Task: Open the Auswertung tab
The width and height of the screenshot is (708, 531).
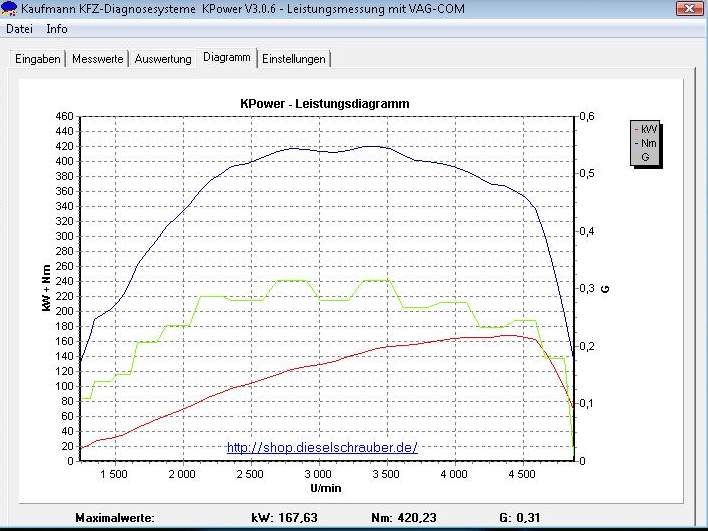Action: pos(163,59)
